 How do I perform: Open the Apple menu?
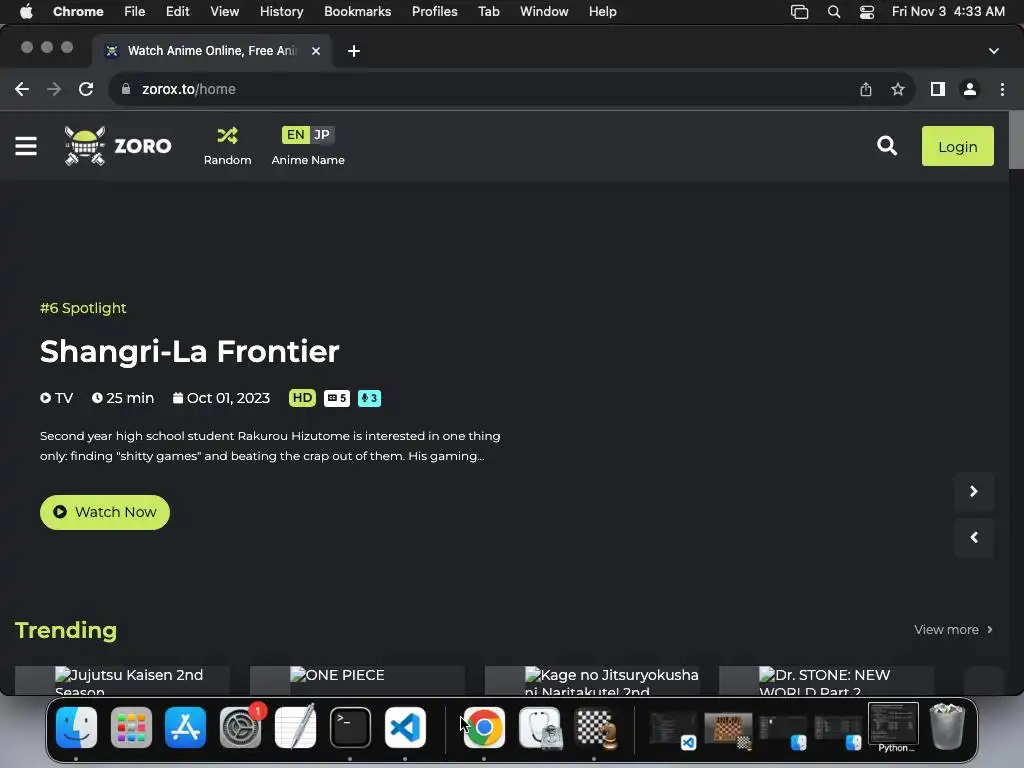click(x=26, y=11)
